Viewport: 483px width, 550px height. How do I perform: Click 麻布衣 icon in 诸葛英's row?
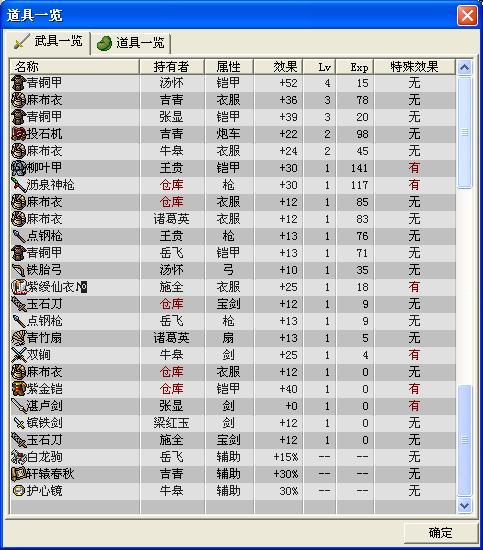click(x=19, y=219)
